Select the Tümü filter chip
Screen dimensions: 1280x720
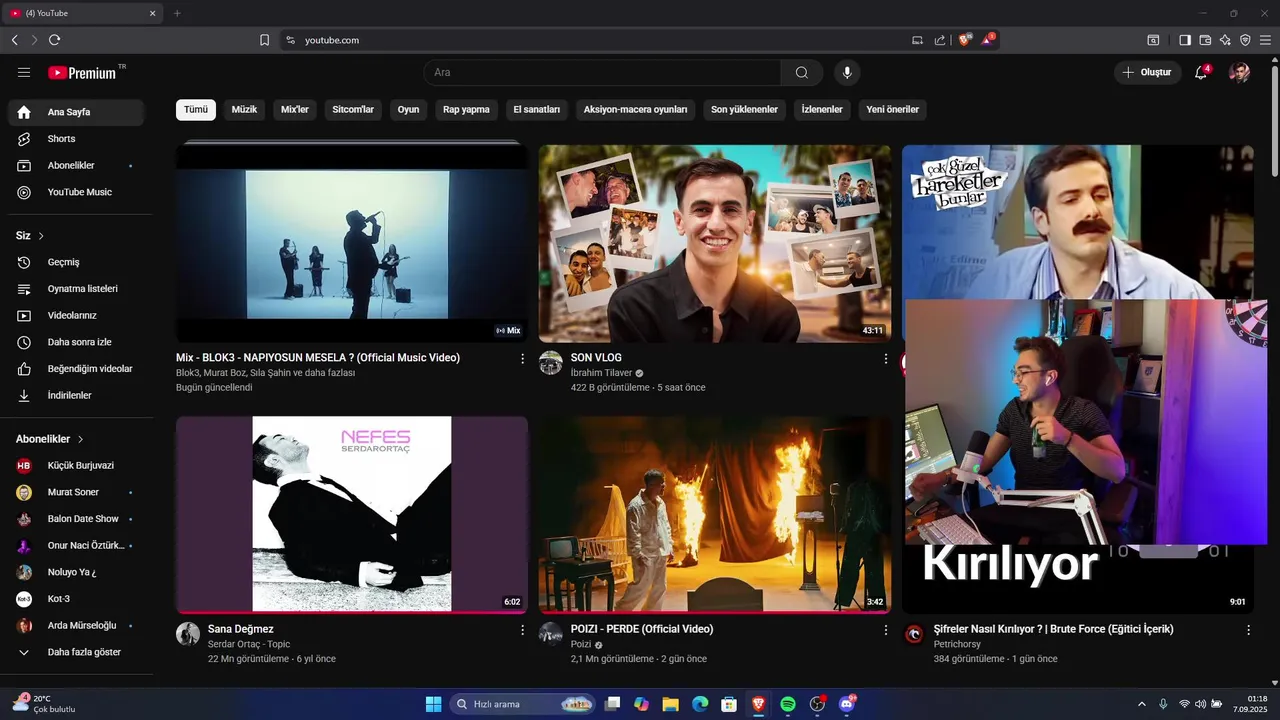196,110
